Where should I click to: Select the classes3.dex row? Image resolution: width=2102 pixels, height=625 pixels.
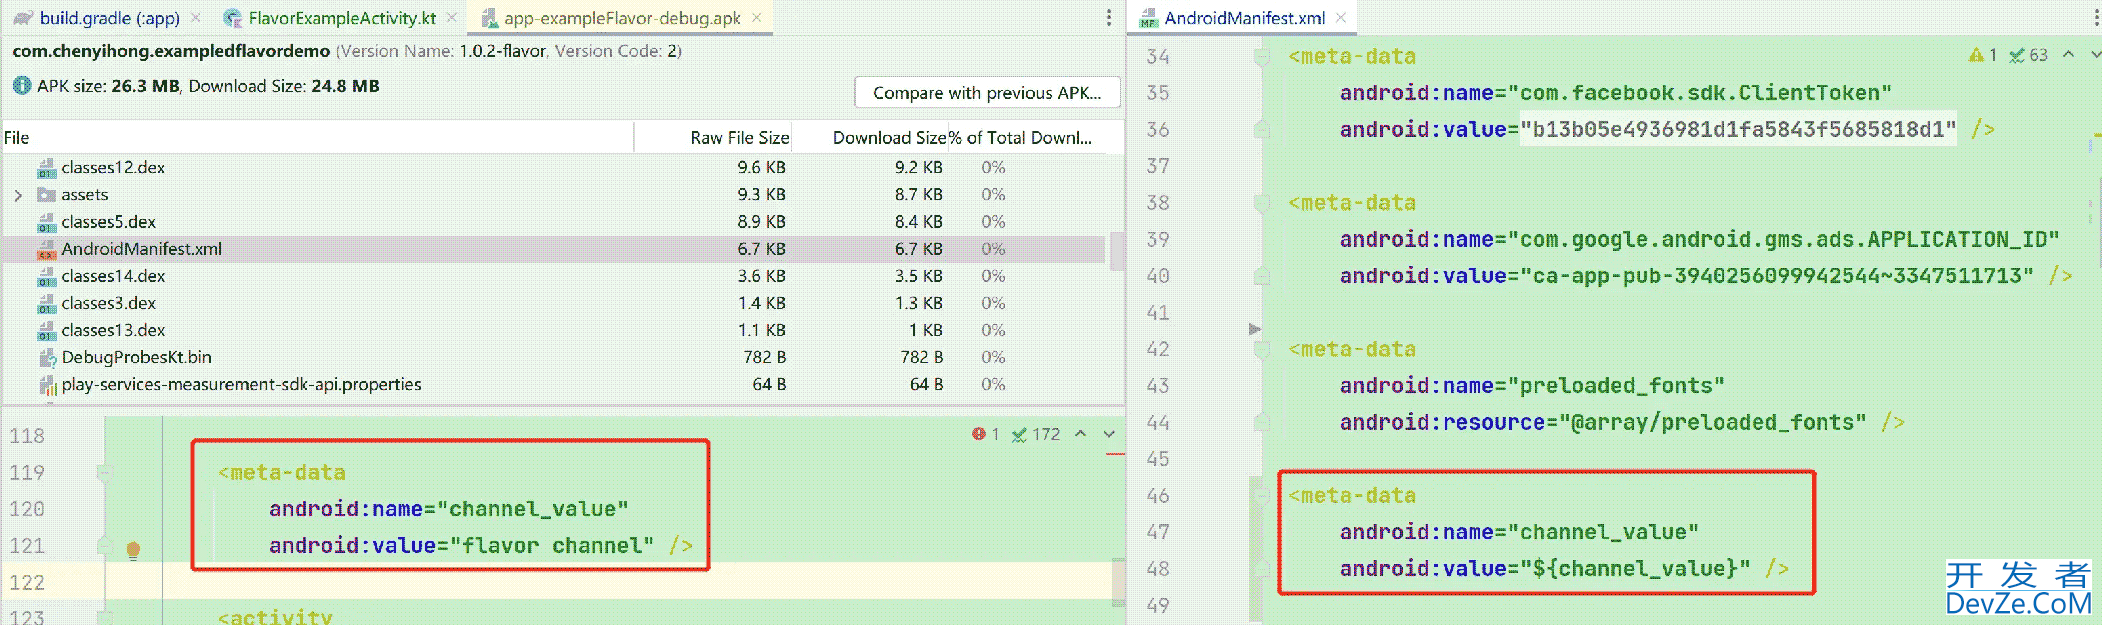[553, 303]
